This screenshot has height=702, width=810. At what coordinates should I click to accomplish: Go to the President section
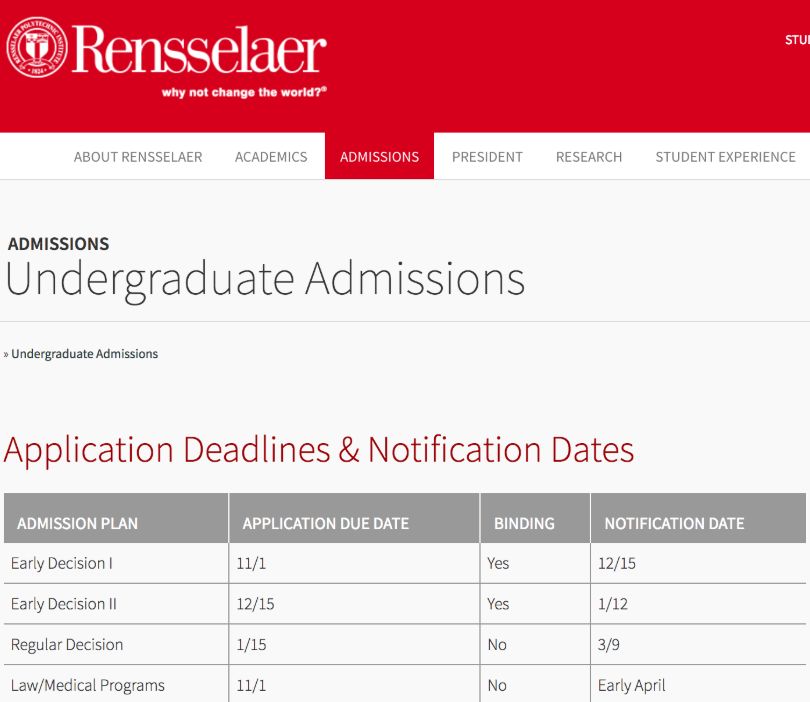pos(487,157)
